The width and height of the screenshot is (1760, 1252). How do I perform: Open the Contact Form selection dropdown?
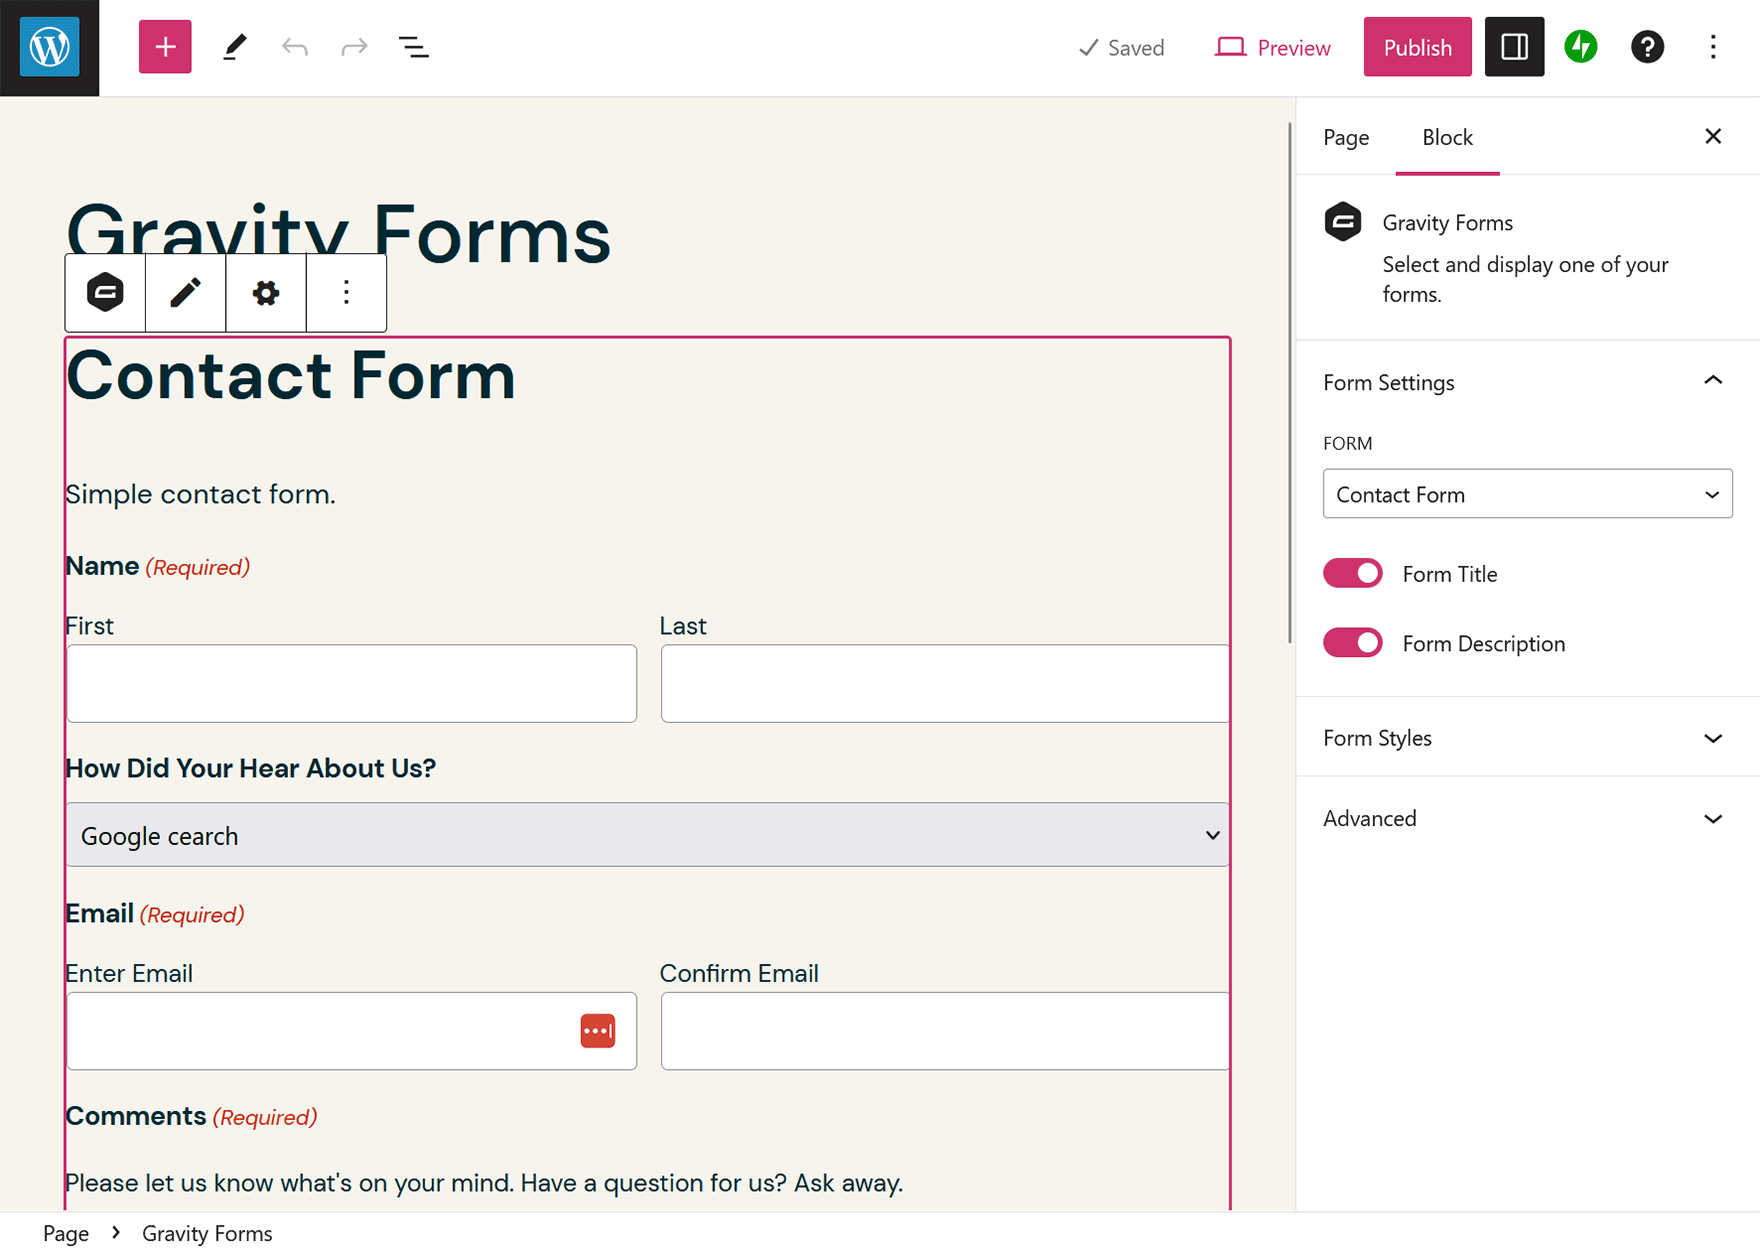pyautogui.click(x=1527, y=494)
